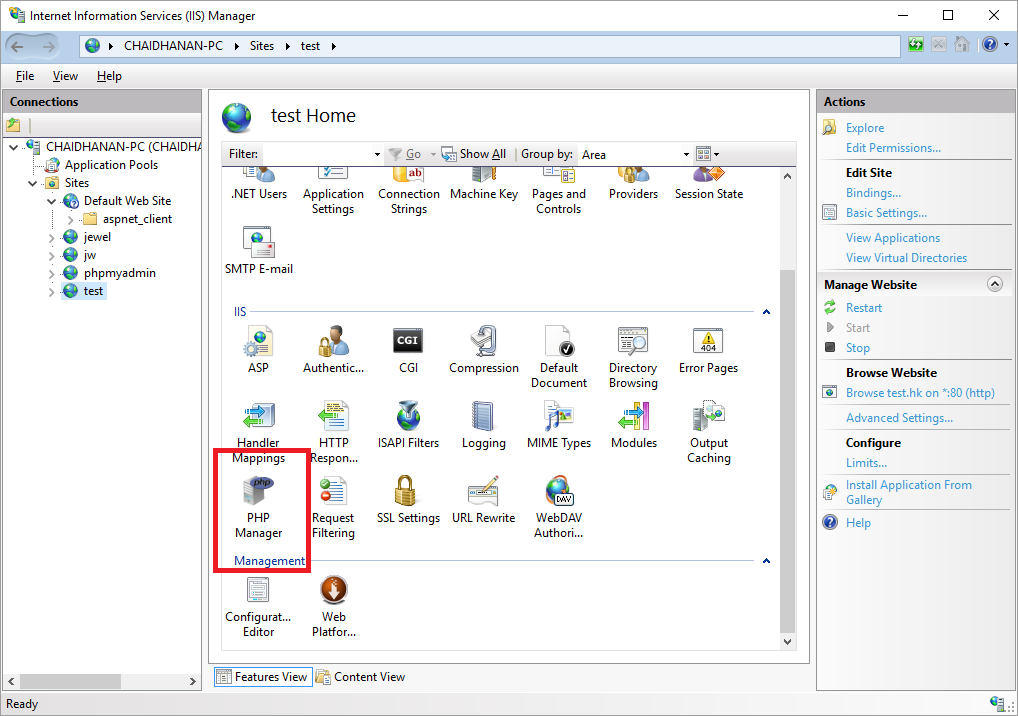
Task: Expand the phpmyadmin site node
Action: (52, 274)
